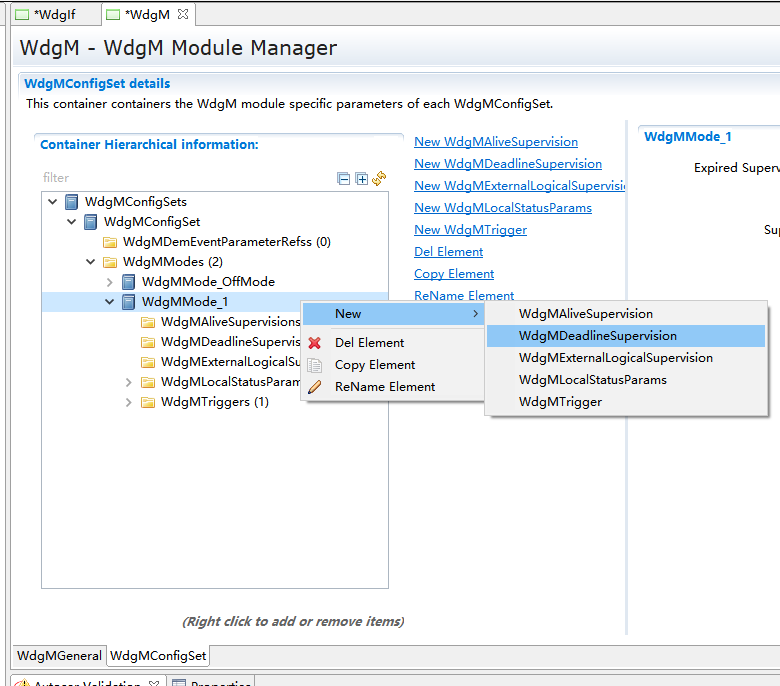Close the WdgM editor tab

click(x=183, y=14)
